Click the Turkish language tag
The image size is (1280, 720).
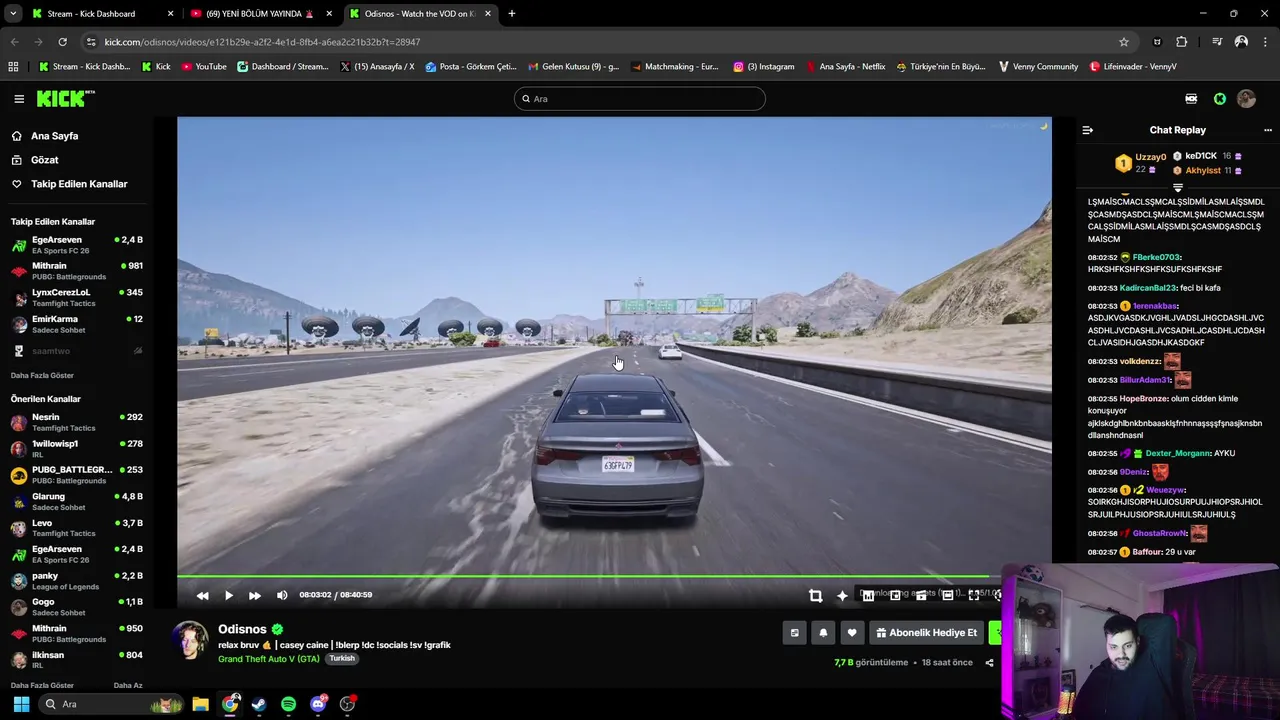pyautogui.click(x=342, y=659)
